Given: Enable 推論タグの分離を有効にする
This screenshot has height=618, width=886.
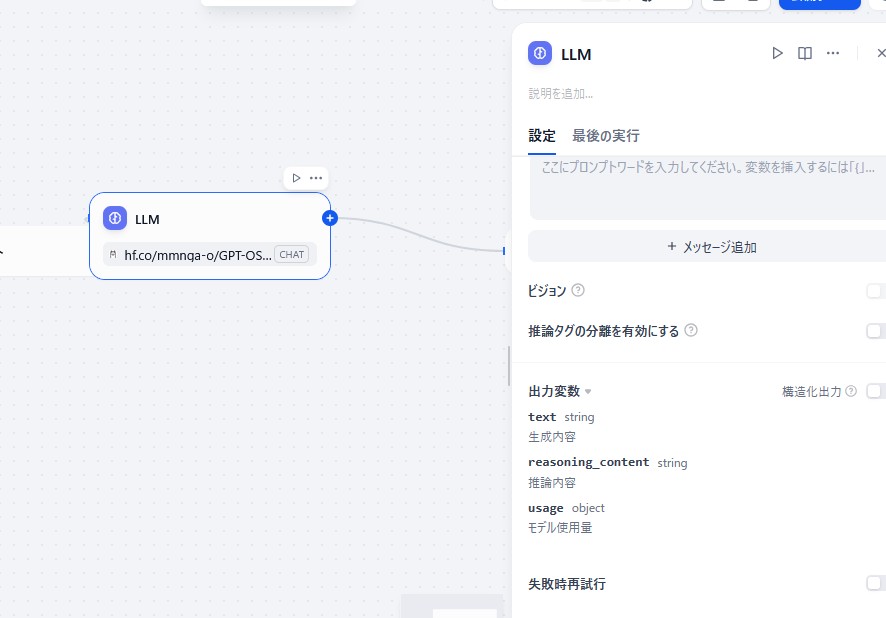Looking at the screenshot, I should click(x=878, y=330).
